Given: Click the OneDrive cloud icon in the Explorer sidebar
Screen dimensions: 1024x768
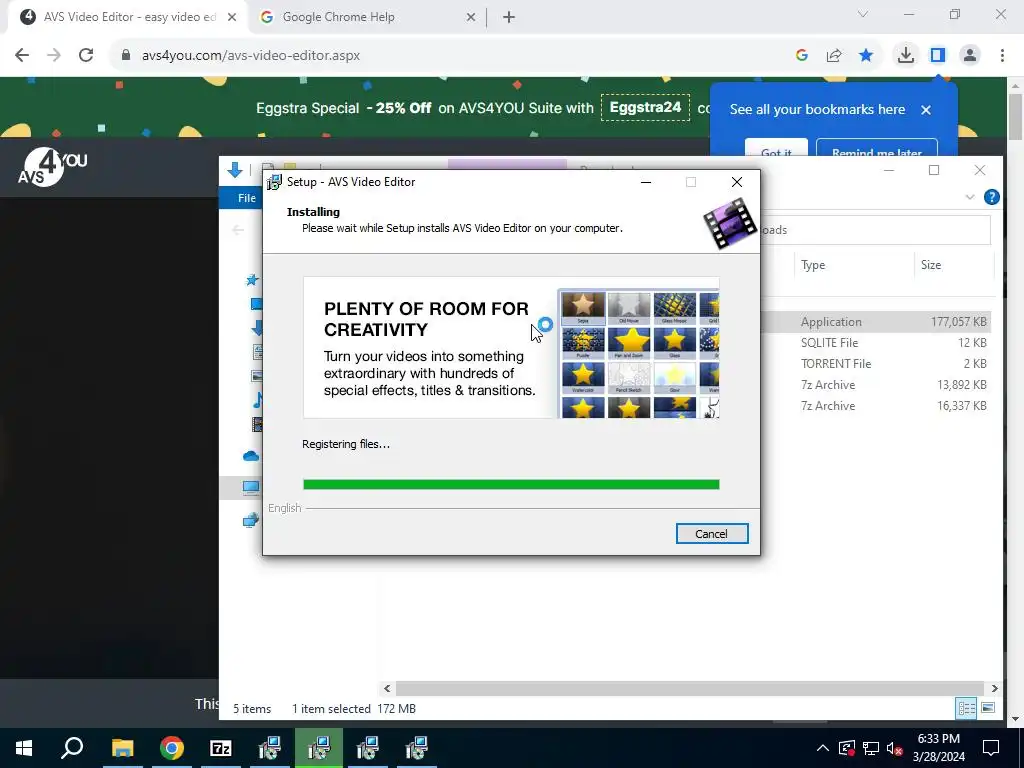Looking at the screenshot, I should point(251,456).
